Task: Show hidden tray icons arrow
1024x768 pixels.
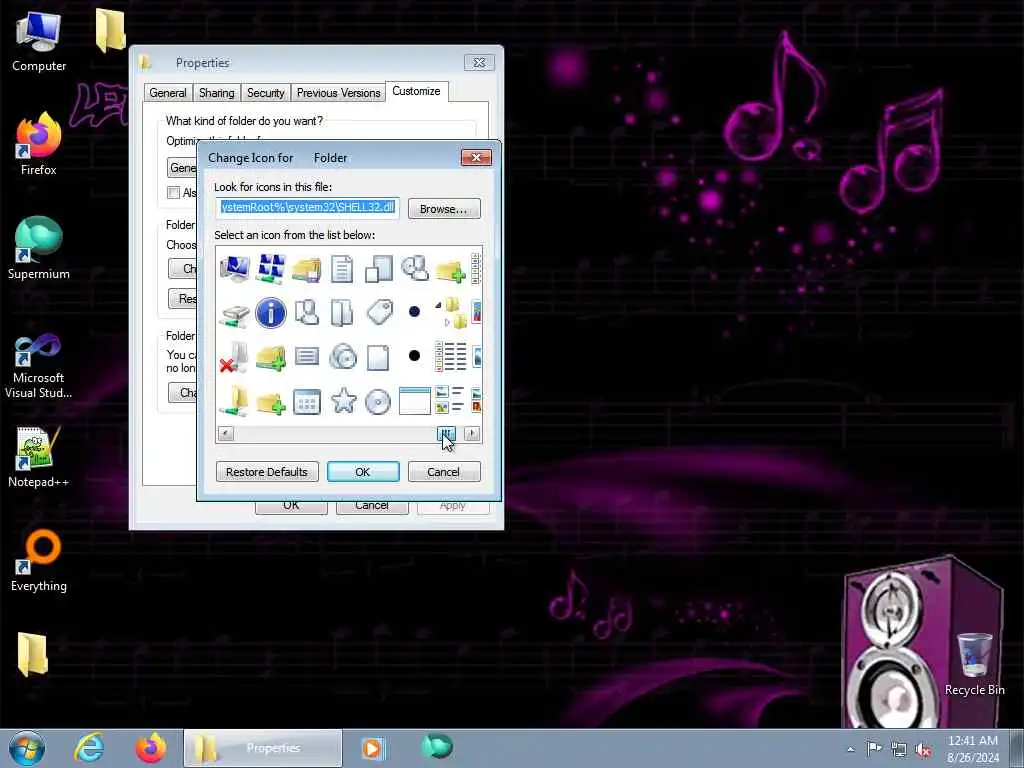Action: point(850,749)
